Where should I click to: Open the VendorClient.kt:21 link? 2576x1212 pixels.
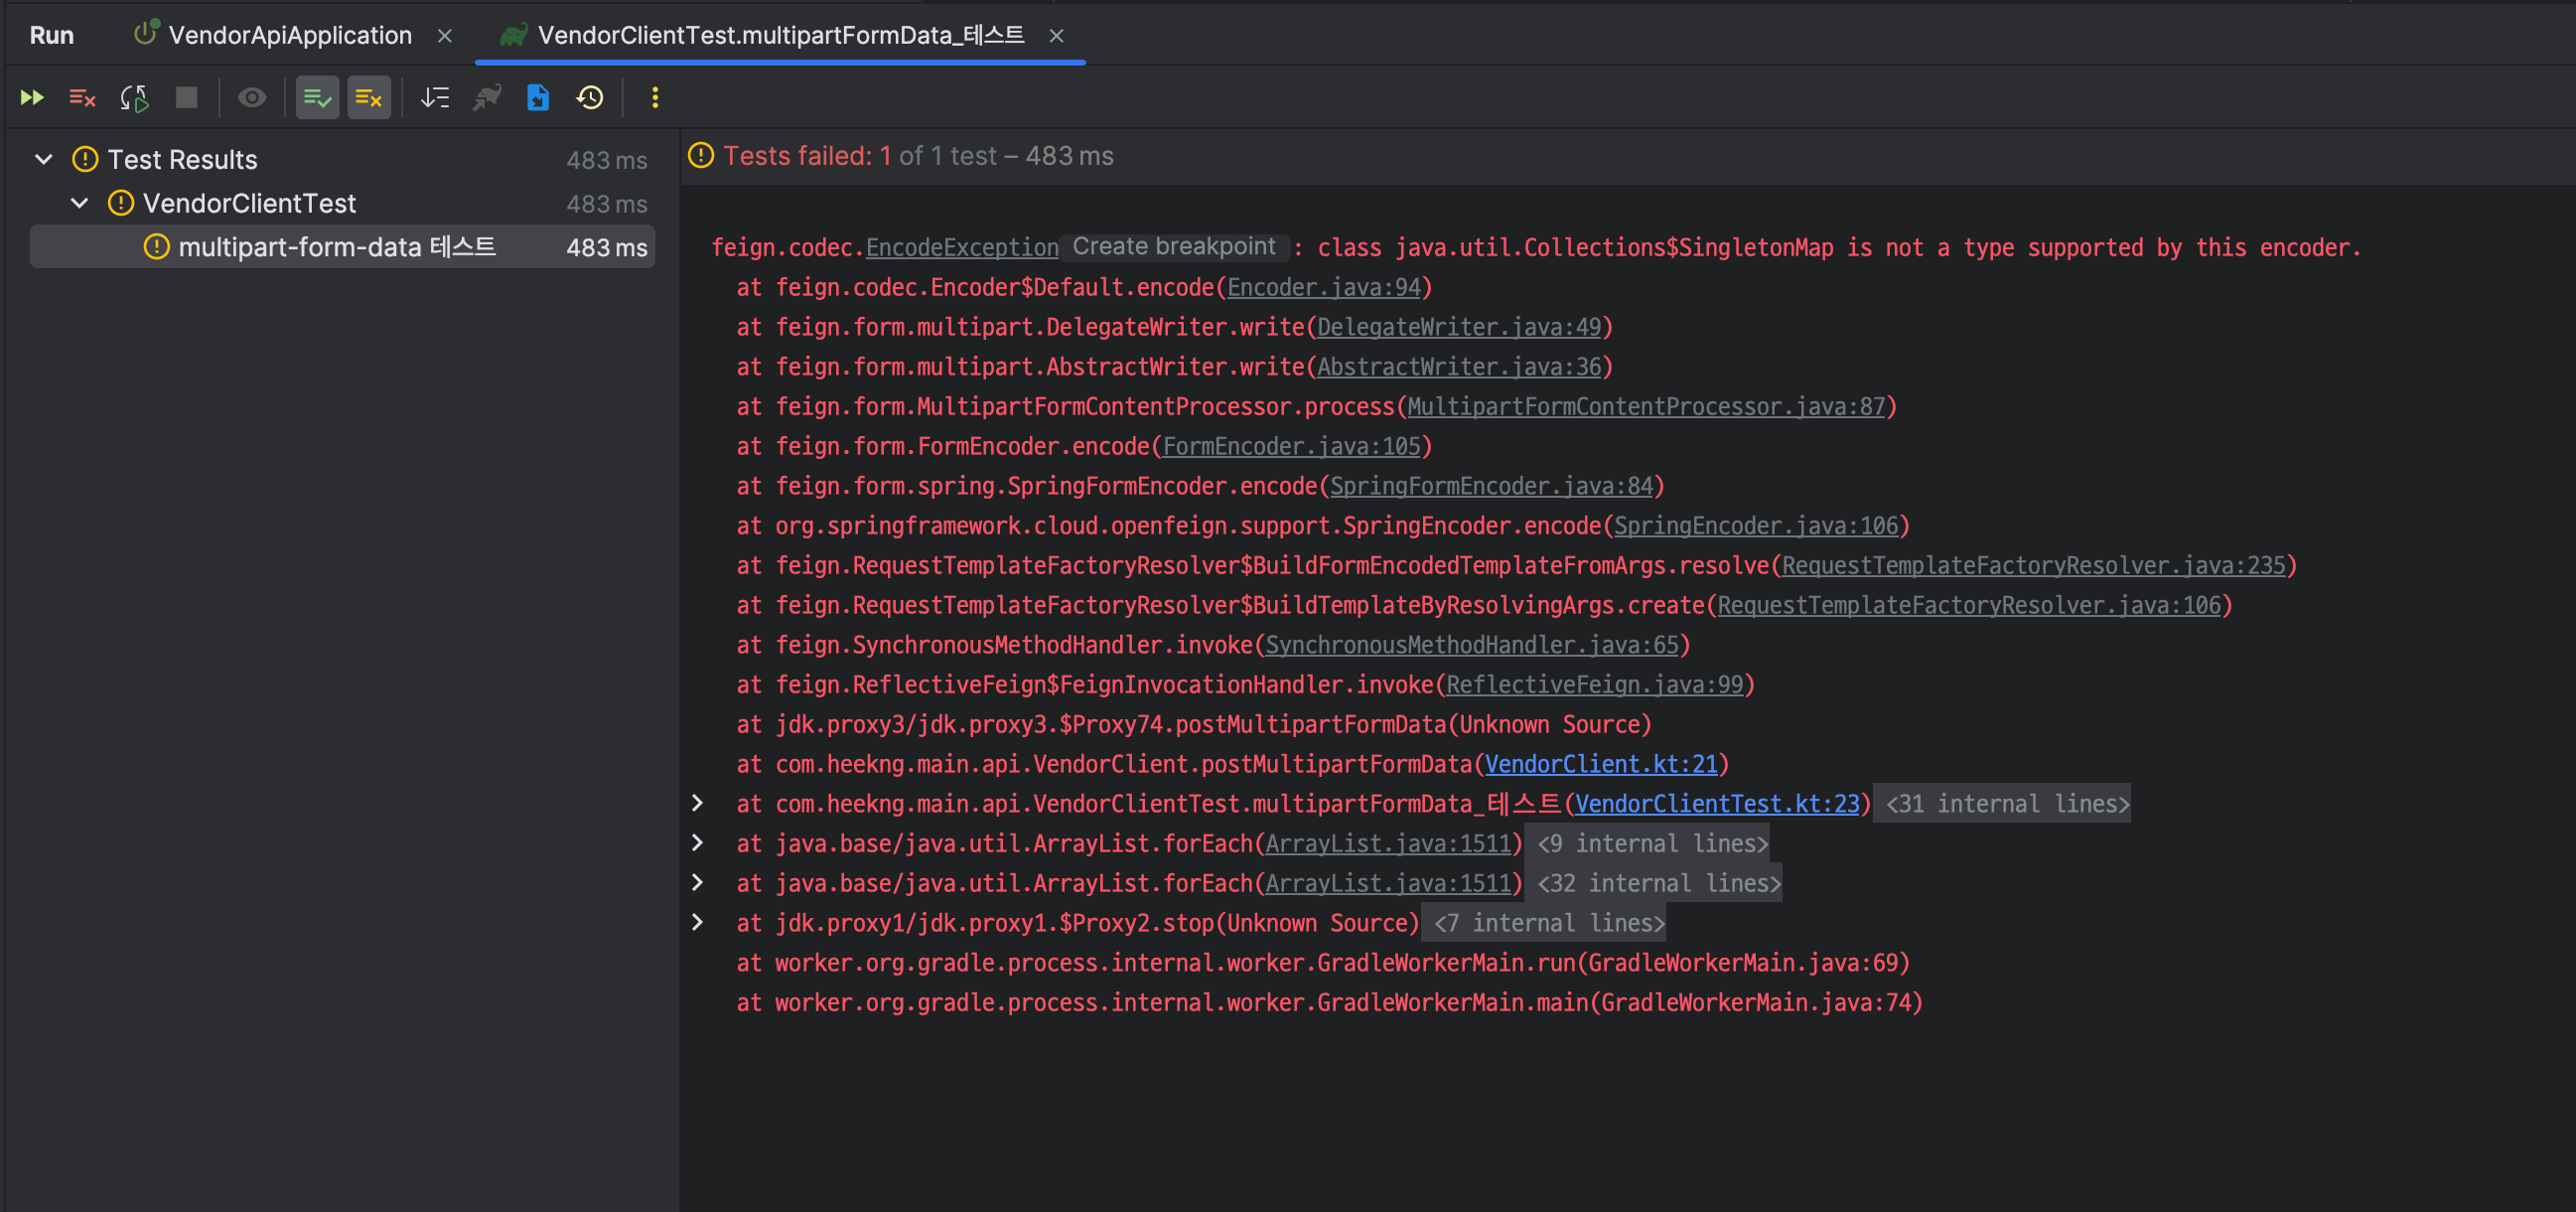click(1600, 764)
